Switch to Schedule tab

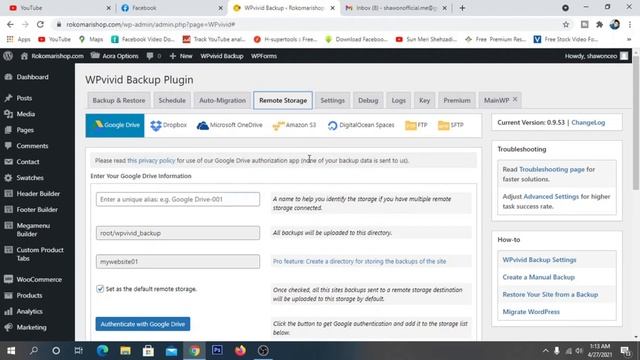pyautogui.click(x=172, y=100)
